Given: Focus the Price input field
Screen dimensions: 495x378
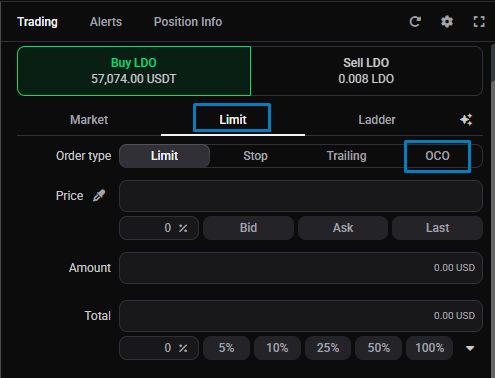Looking at the screenshot, I should pyautogui.click(x=301, y=196).
